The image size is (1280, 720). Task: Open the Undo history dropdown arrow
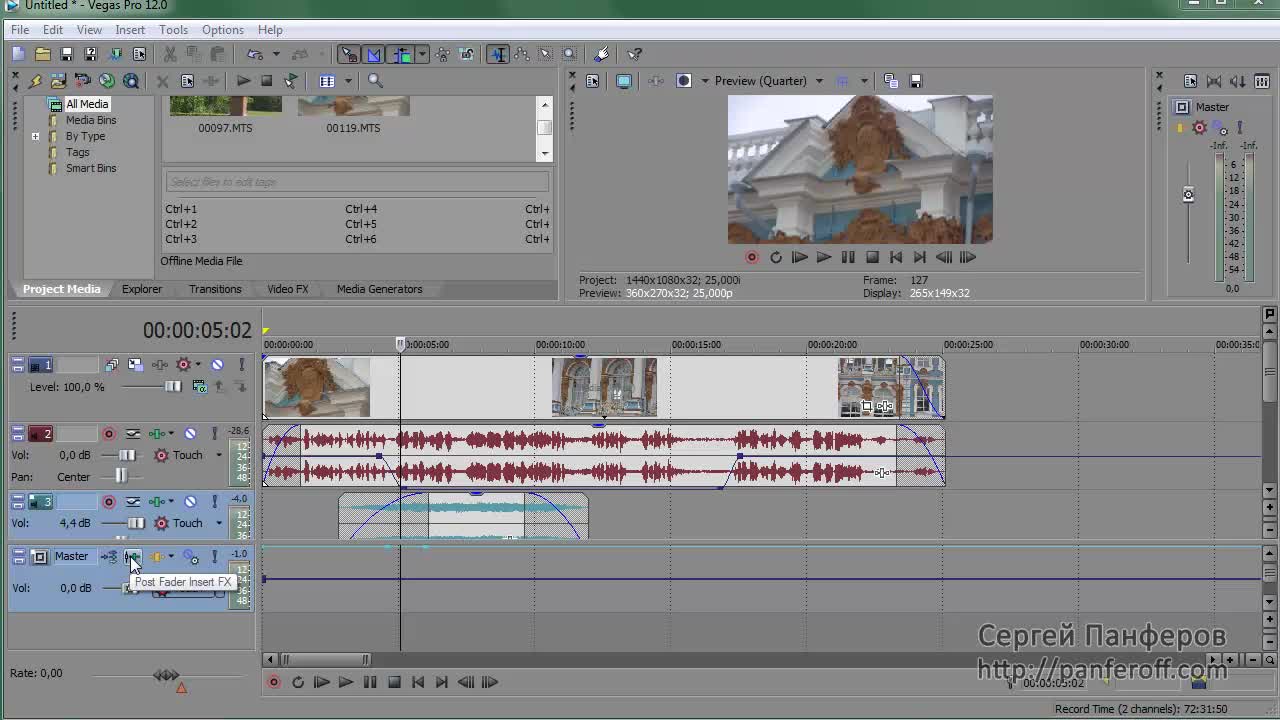[275, 54]
